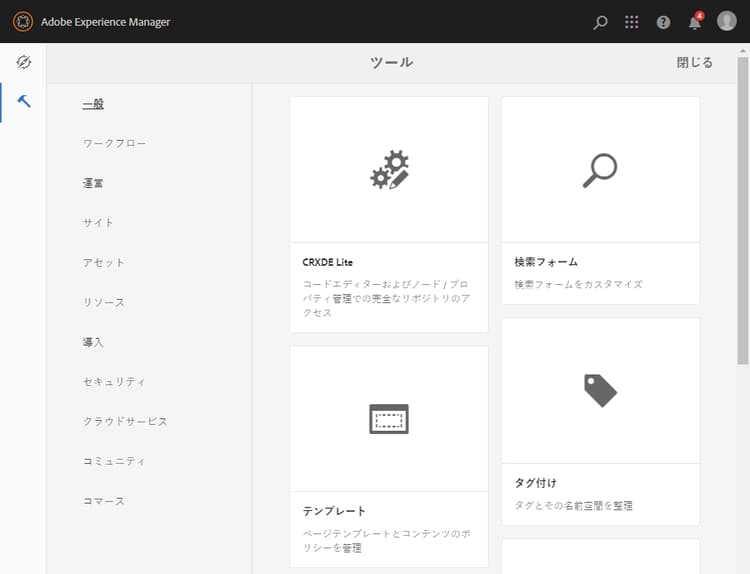Open the CRXDE Lite card title

coord(328,262)
